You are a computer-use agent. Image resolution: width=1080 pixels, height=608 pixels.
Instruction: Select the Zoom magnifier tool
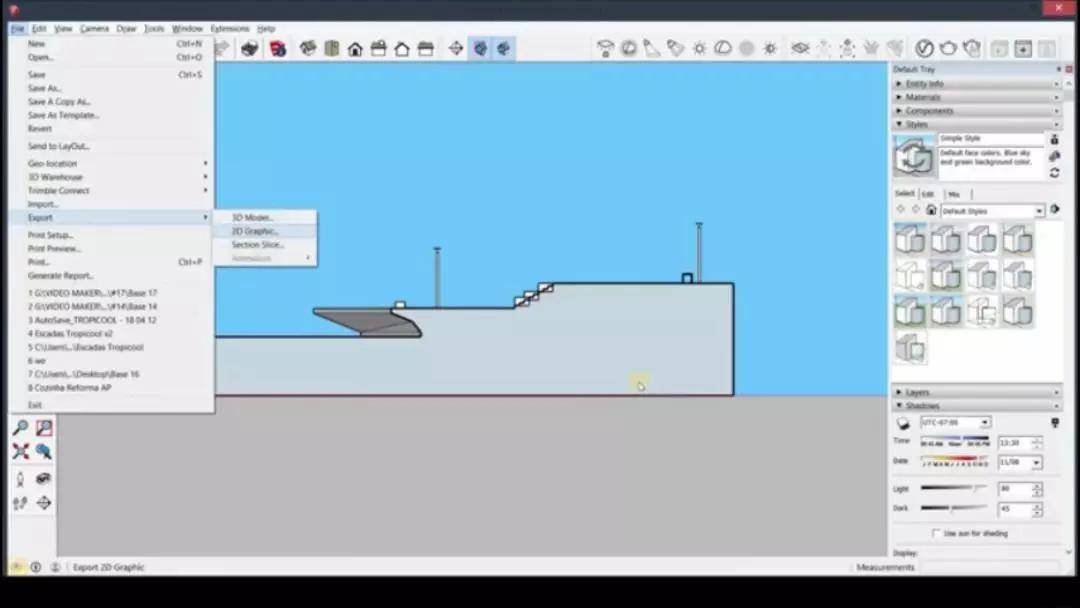pos(20,428)
